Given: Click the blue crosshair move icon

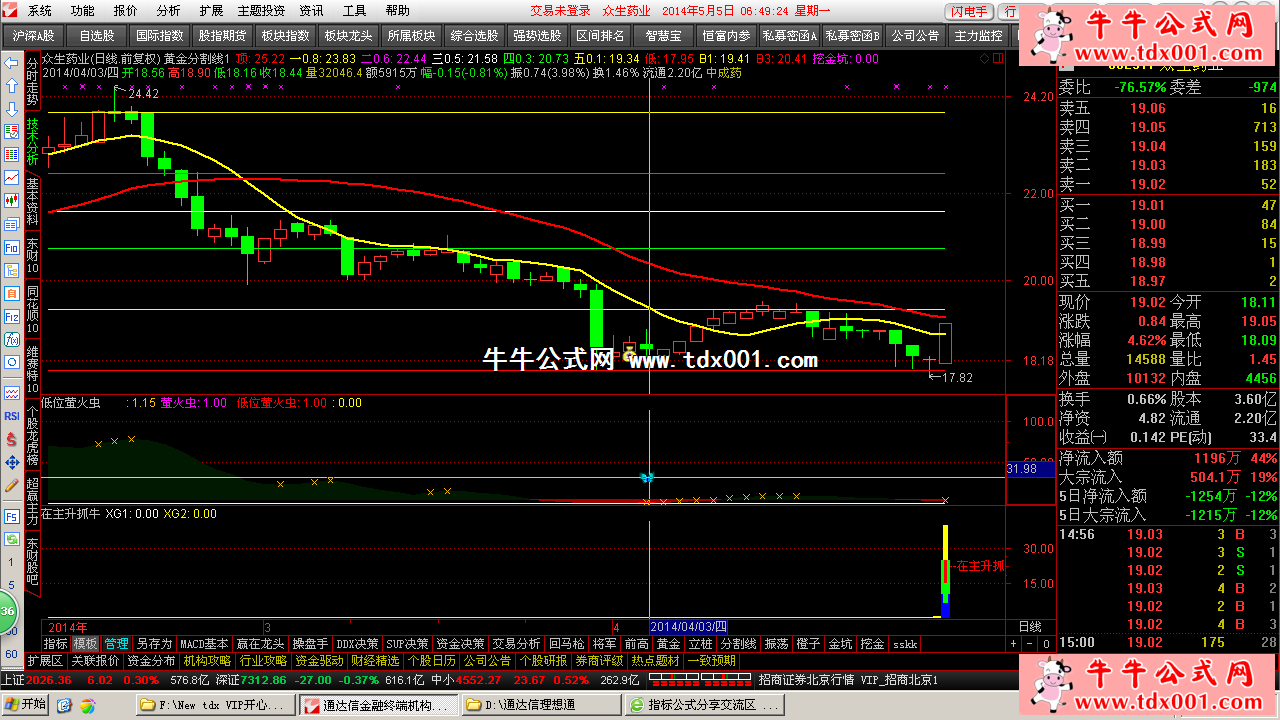Looking at the screenshot, I should (x=11, y=462).
